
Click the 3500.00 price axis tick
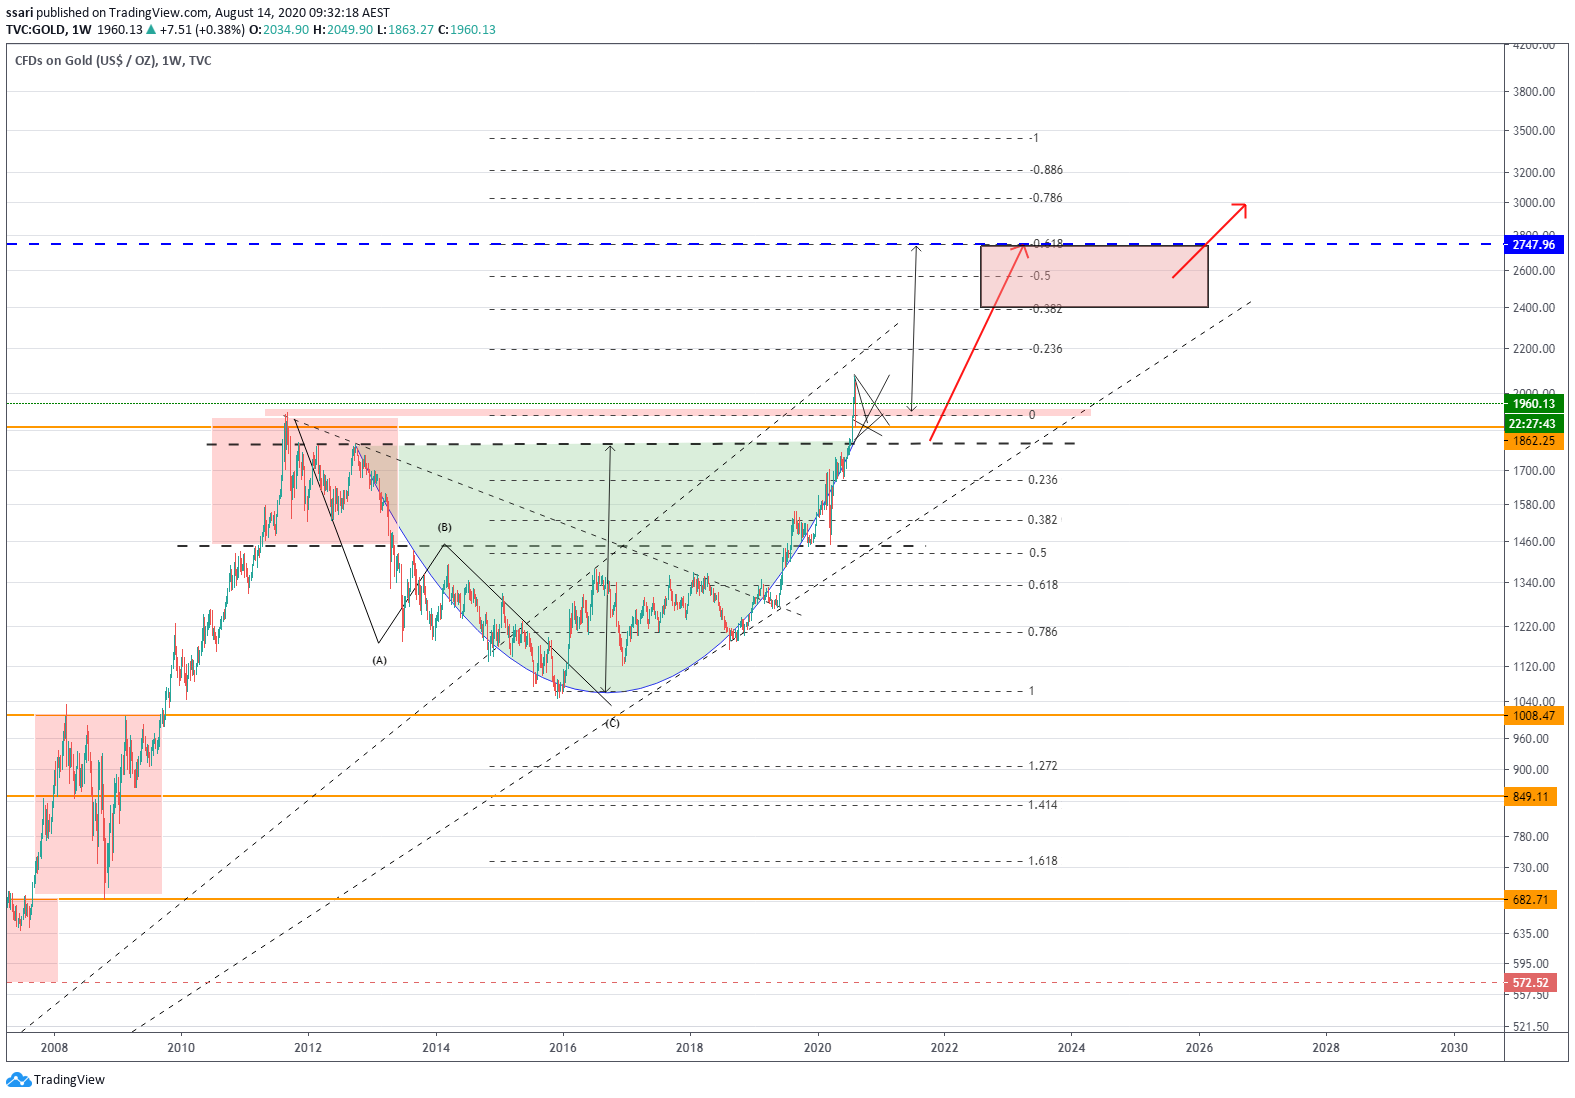coord(1534,131)
